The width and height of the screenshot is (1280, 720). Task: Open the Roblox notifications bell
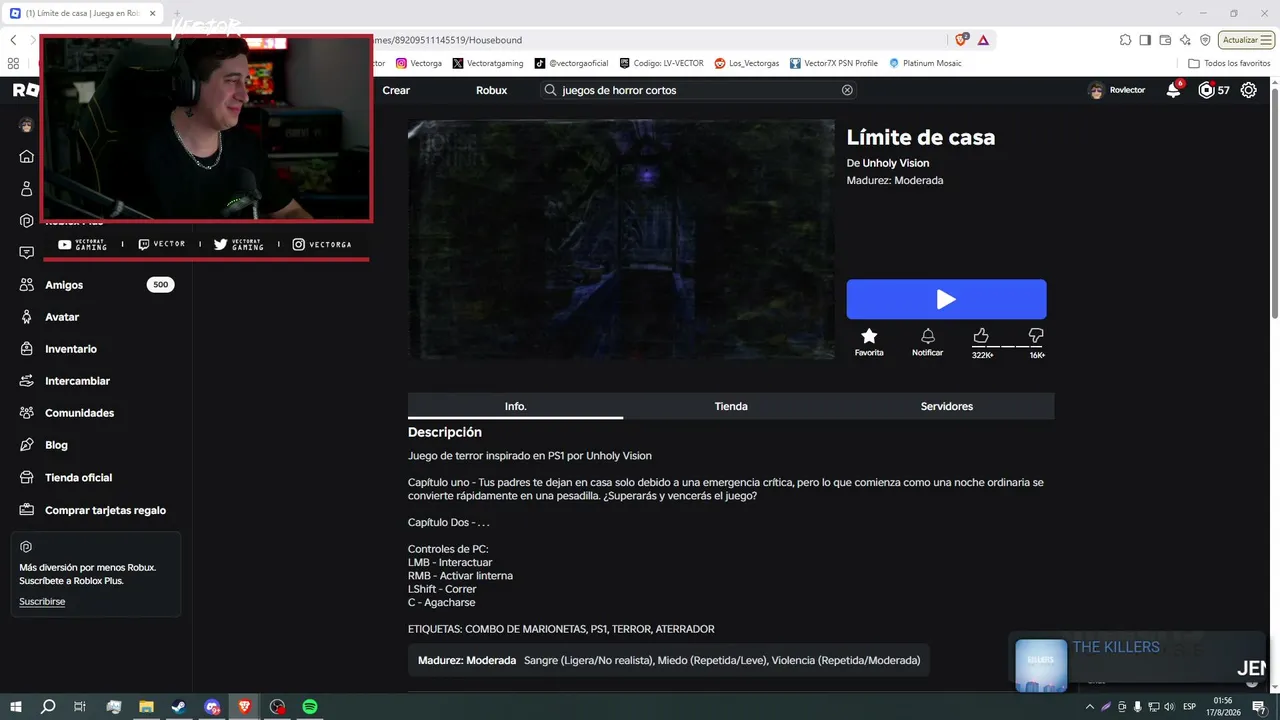tap(1173, 90)
